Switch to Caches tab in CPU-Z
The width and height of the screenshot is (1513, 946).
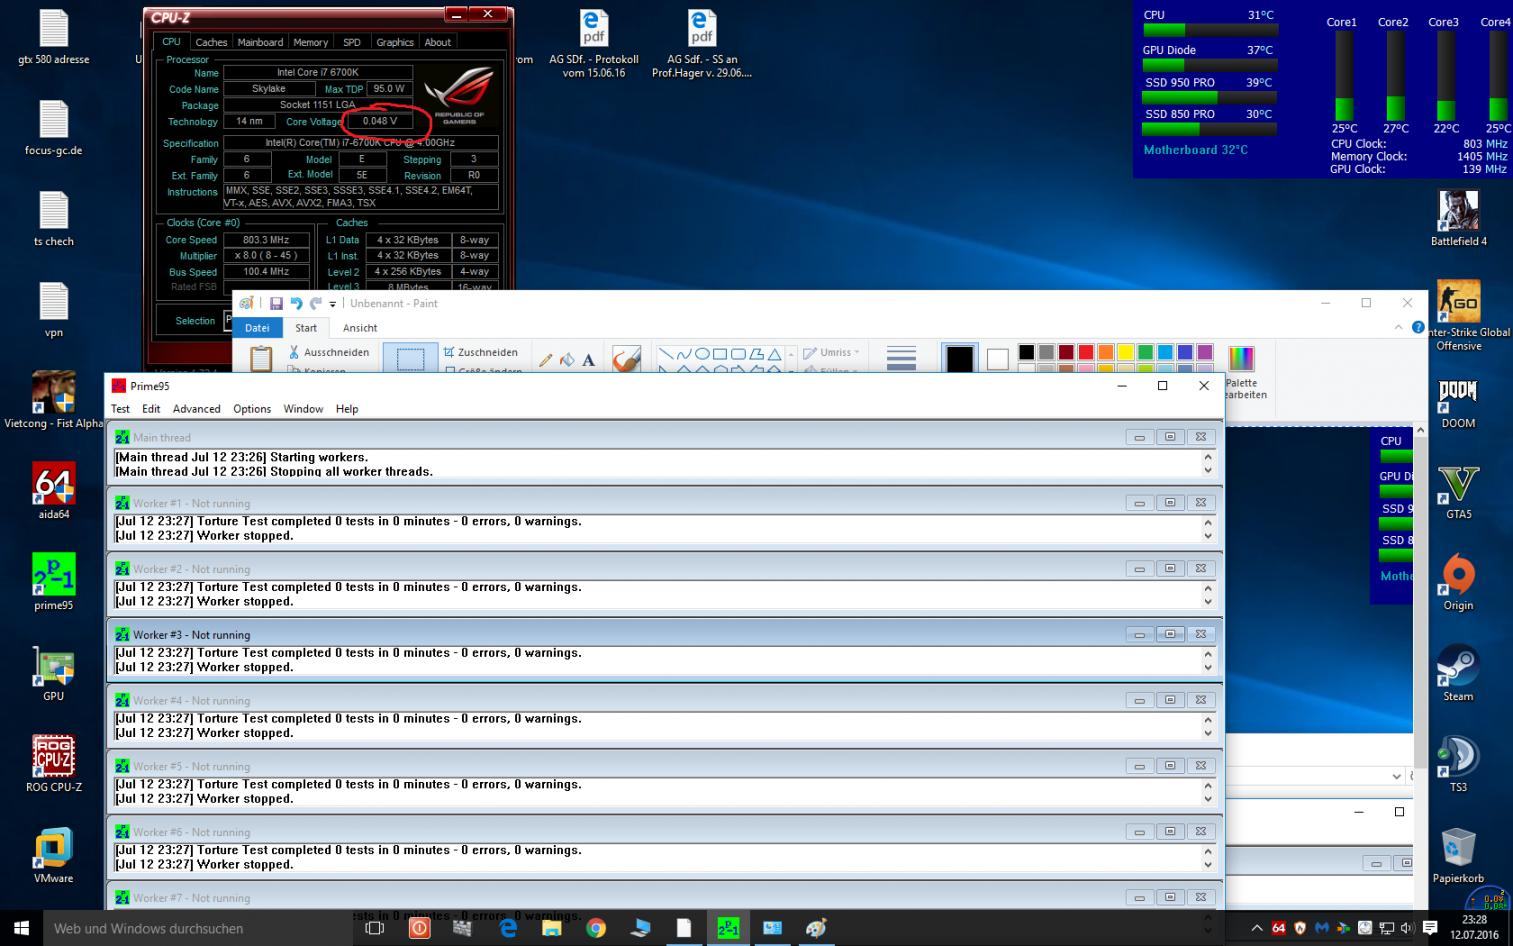coord(211,42)
